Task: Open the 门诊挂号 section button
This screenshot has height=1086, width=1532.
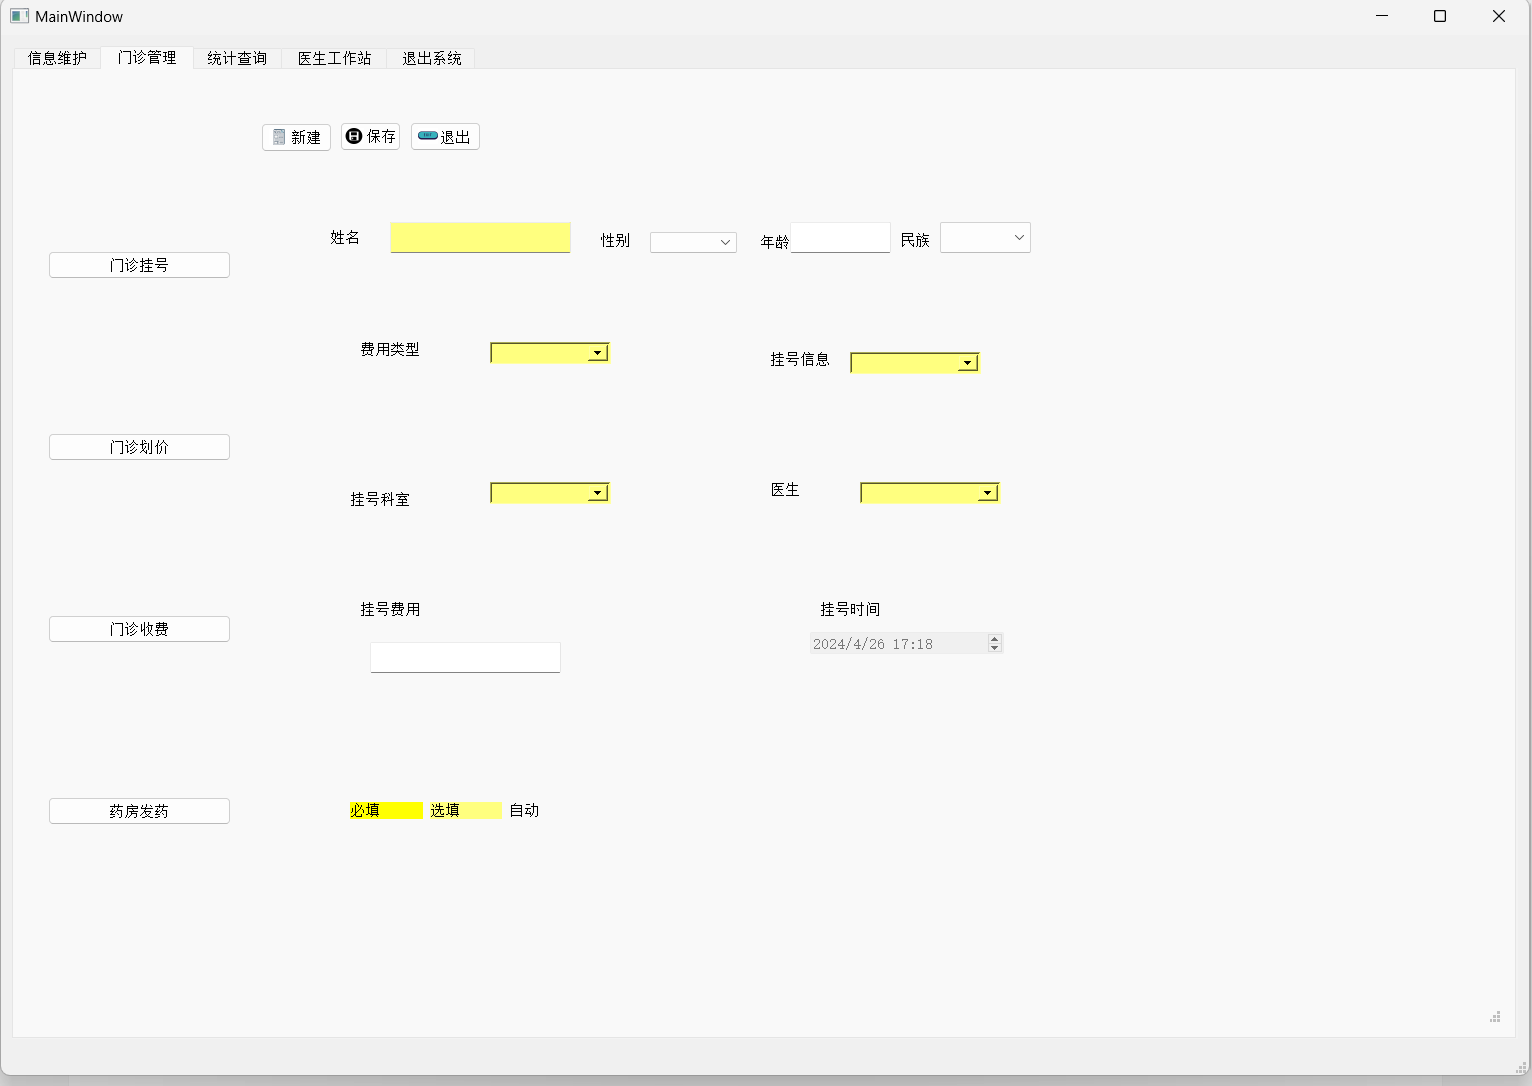Action: pyautogui.click(x=139, y=265)
